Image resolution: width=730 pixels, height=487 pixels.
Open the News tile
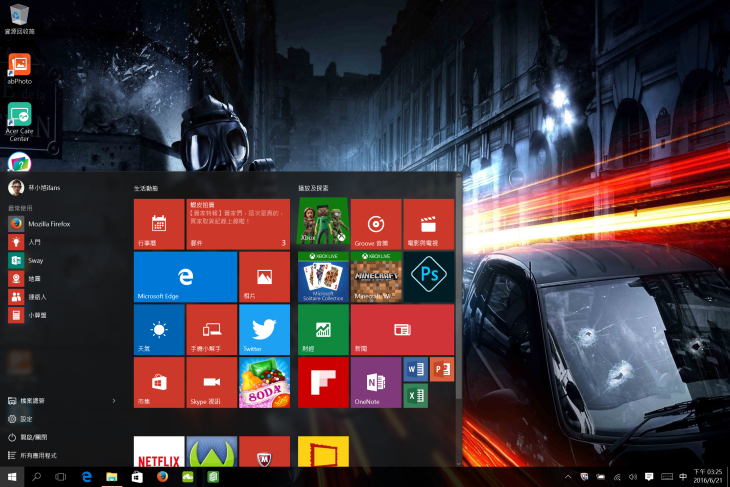point(402,330)
